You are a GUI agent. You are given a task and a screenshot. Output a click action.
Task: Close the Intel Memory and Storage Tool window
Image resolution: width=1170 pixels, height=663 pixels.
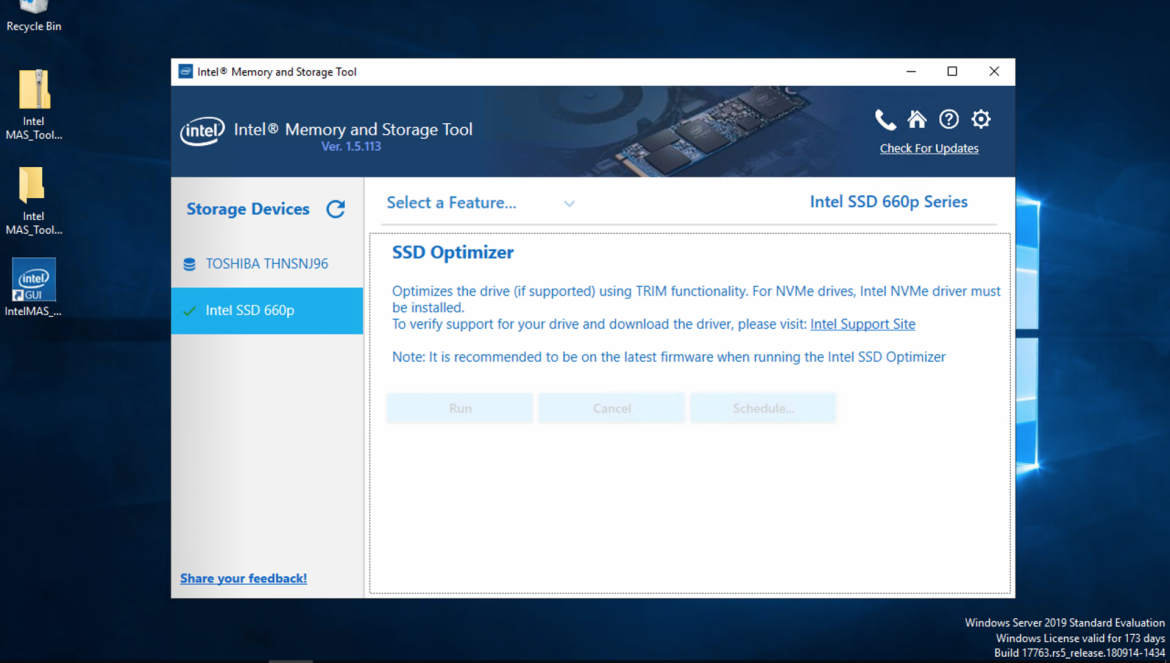pyautogui.click(x=994, y=72)
